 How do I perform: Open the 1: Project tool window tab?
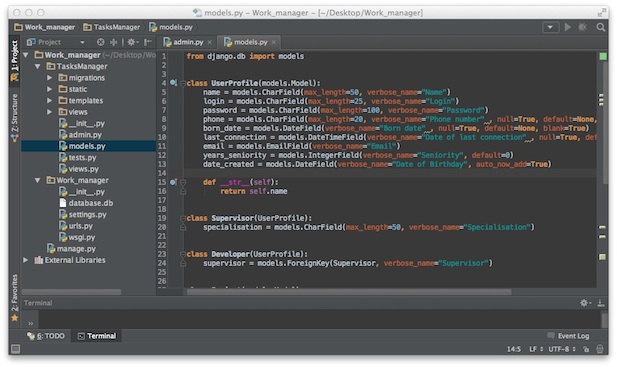(15, 61)
